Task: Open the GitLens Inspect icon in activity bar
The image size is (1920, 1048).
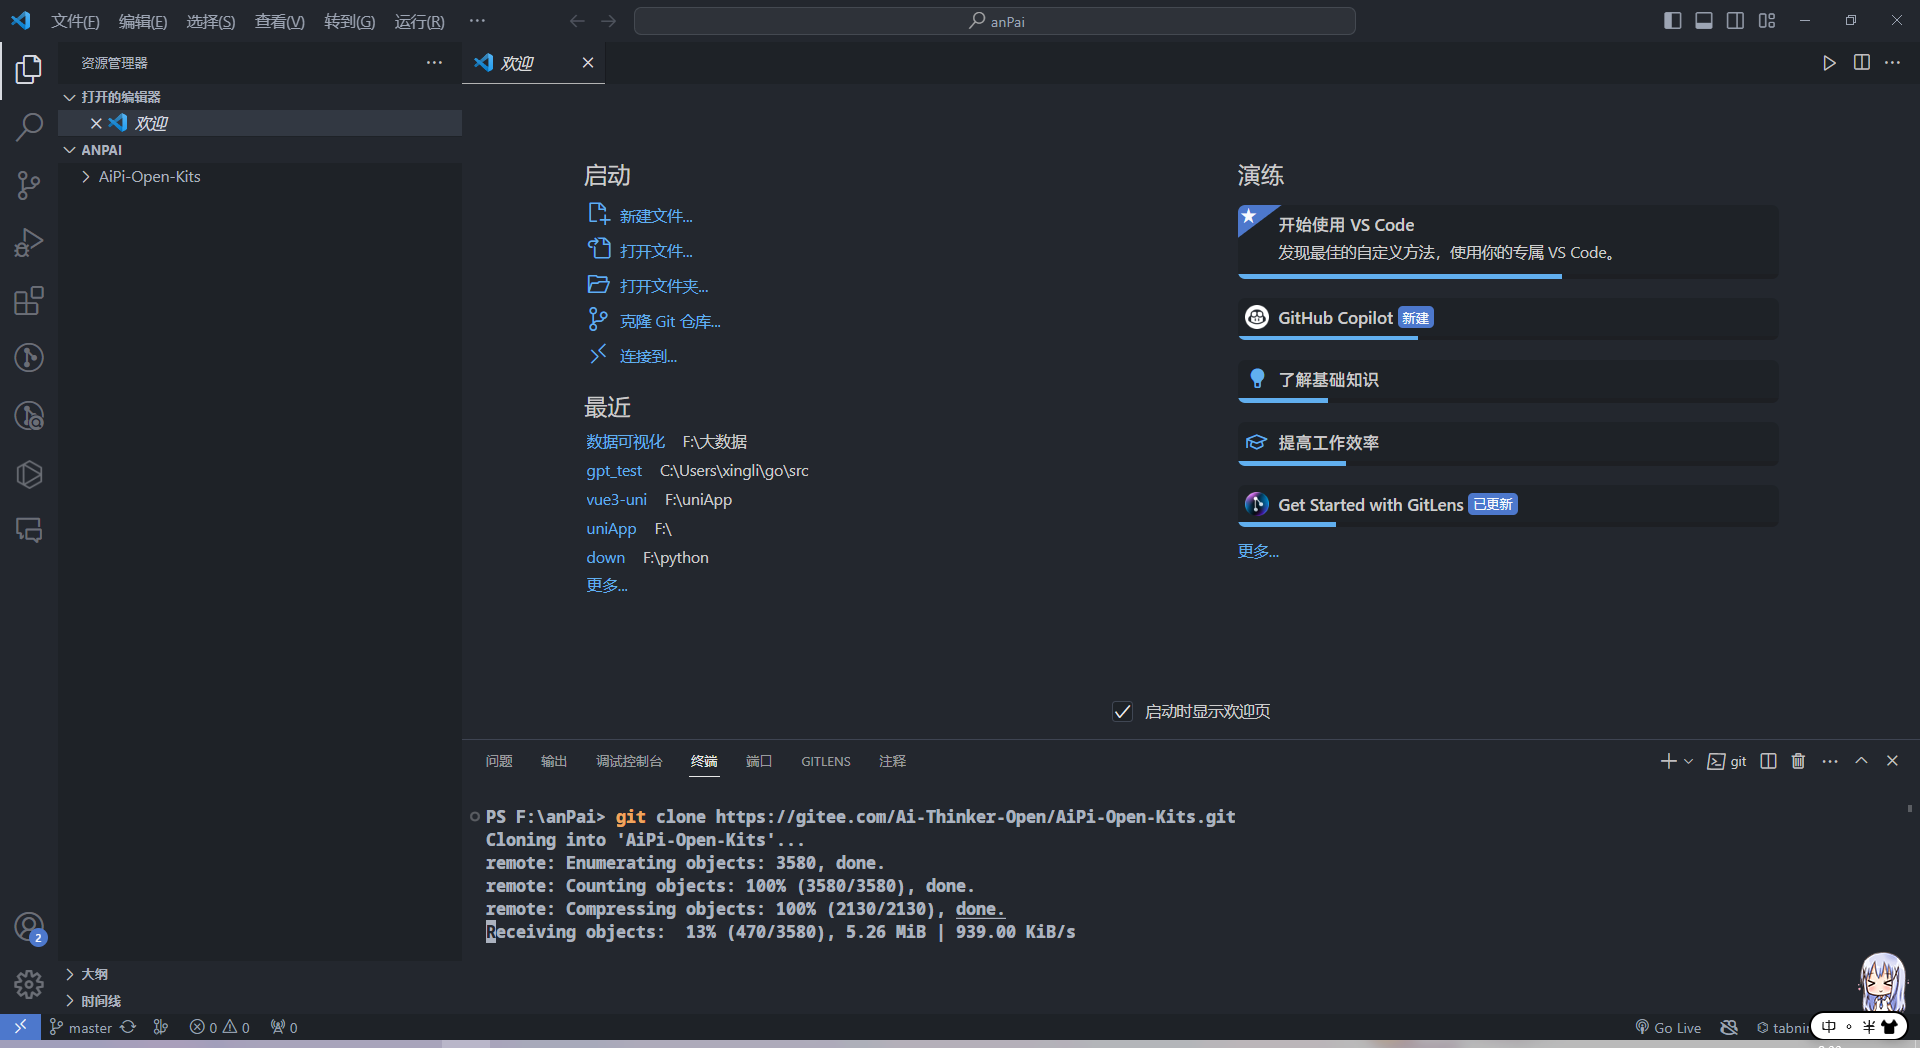Action: pos(29,416)
